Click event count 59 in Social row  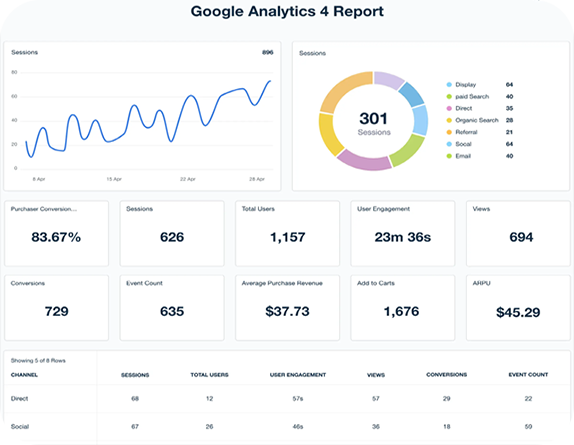tap(528, 426)
